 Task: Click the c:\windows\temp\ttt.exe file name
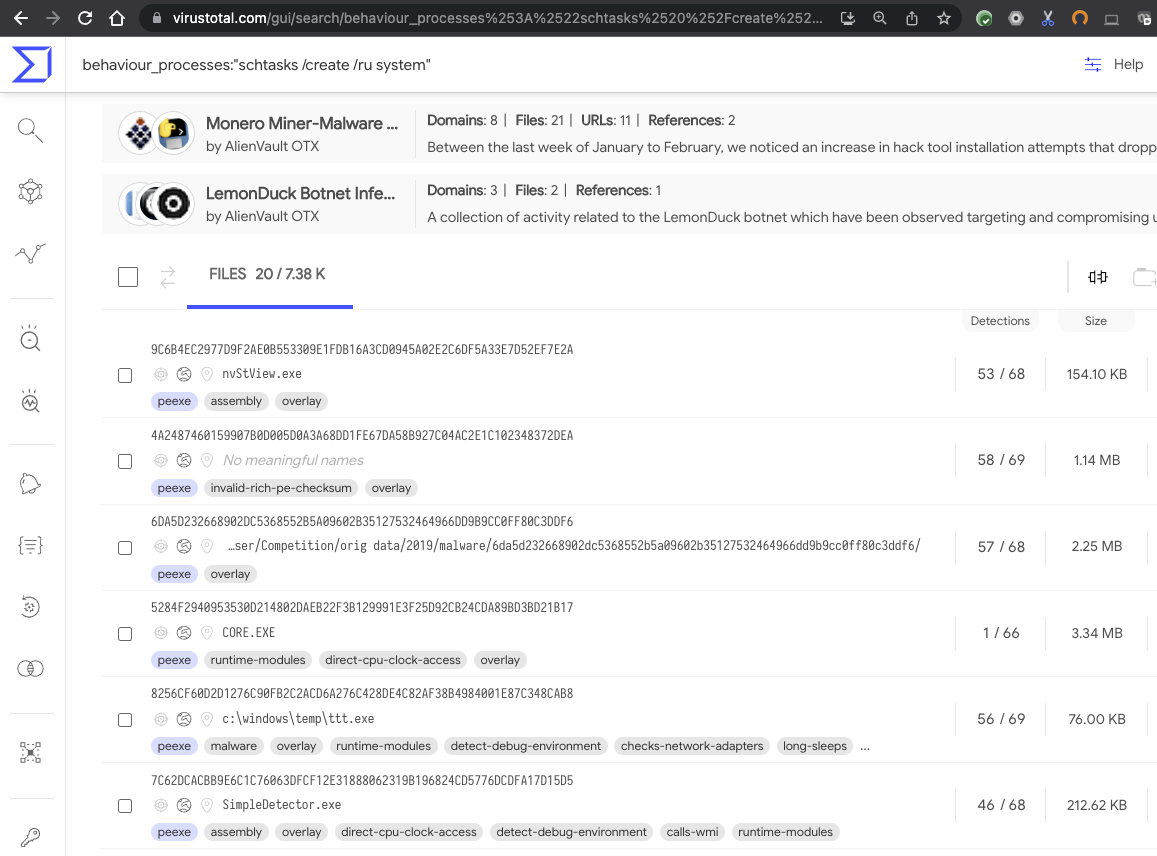(x=298, y=719)
